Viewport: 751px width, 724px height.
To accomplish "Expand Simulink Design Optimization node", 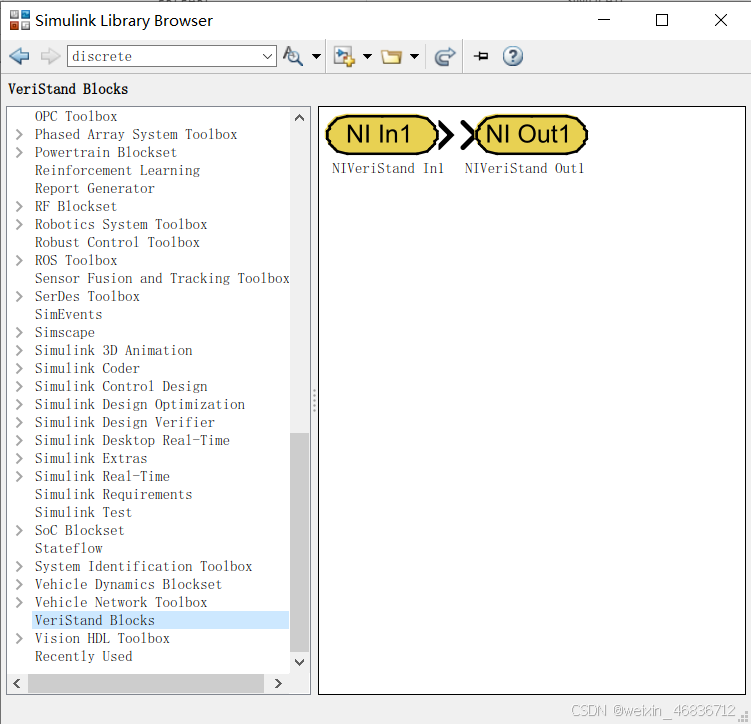I will tap(19, 405).
